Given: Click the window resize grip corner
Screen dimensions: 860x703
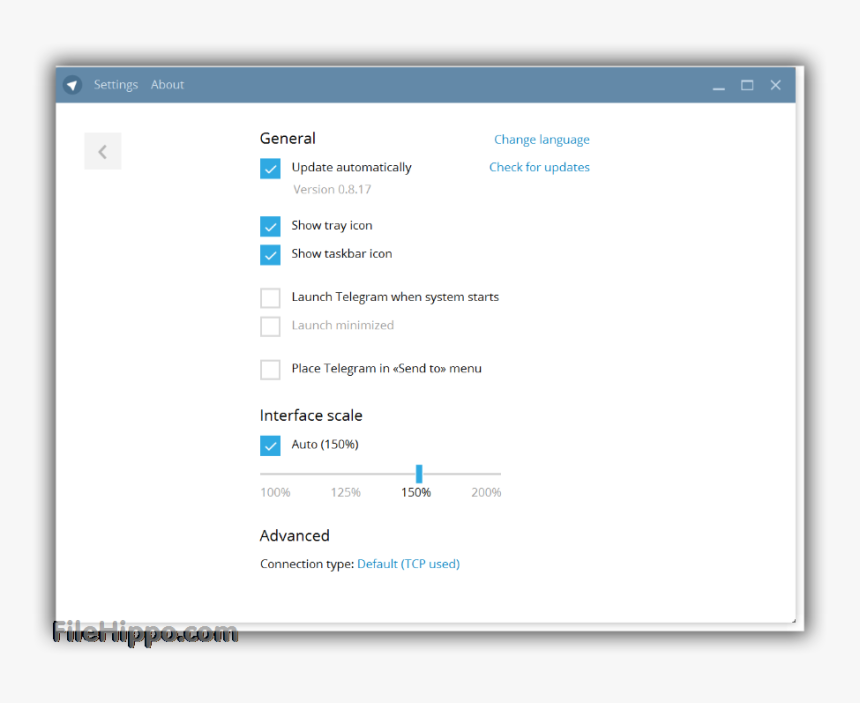Looking at the screenshot, I should tap(793, 620).
